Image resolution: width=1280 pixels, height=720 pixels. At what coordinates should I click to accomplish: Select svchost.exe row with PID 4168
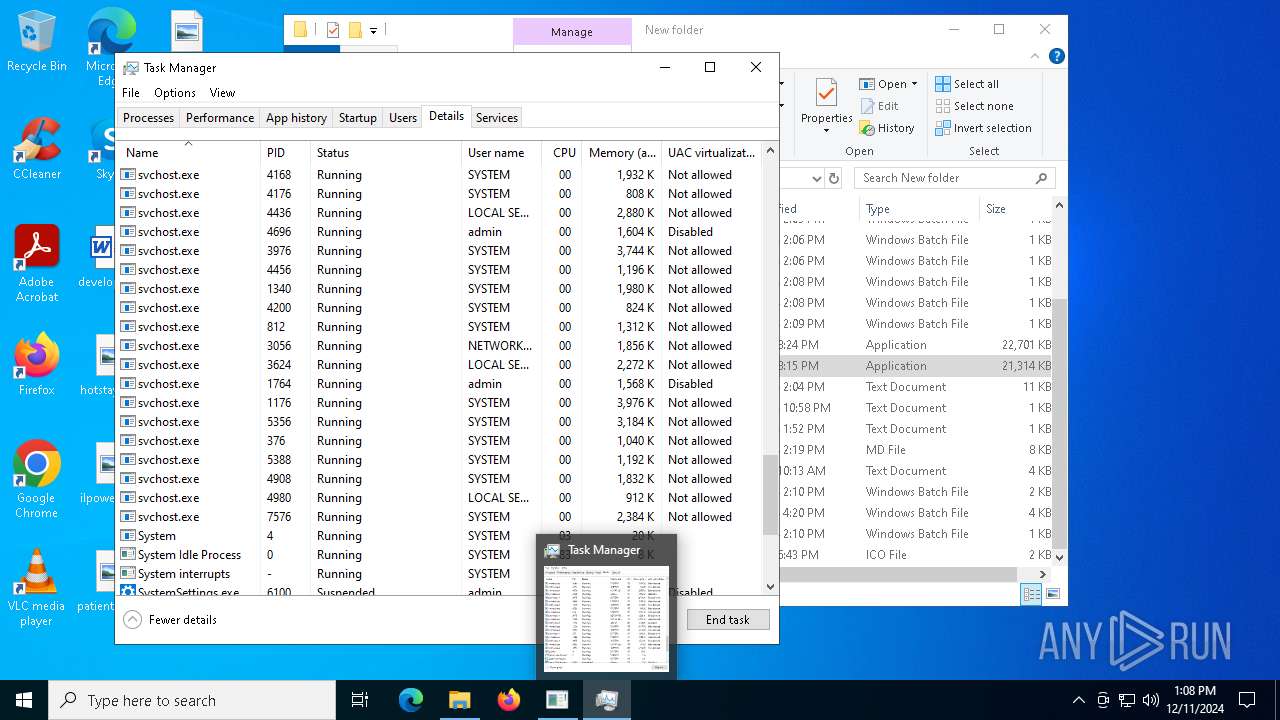pyautogui.click(x=439, y=175)
